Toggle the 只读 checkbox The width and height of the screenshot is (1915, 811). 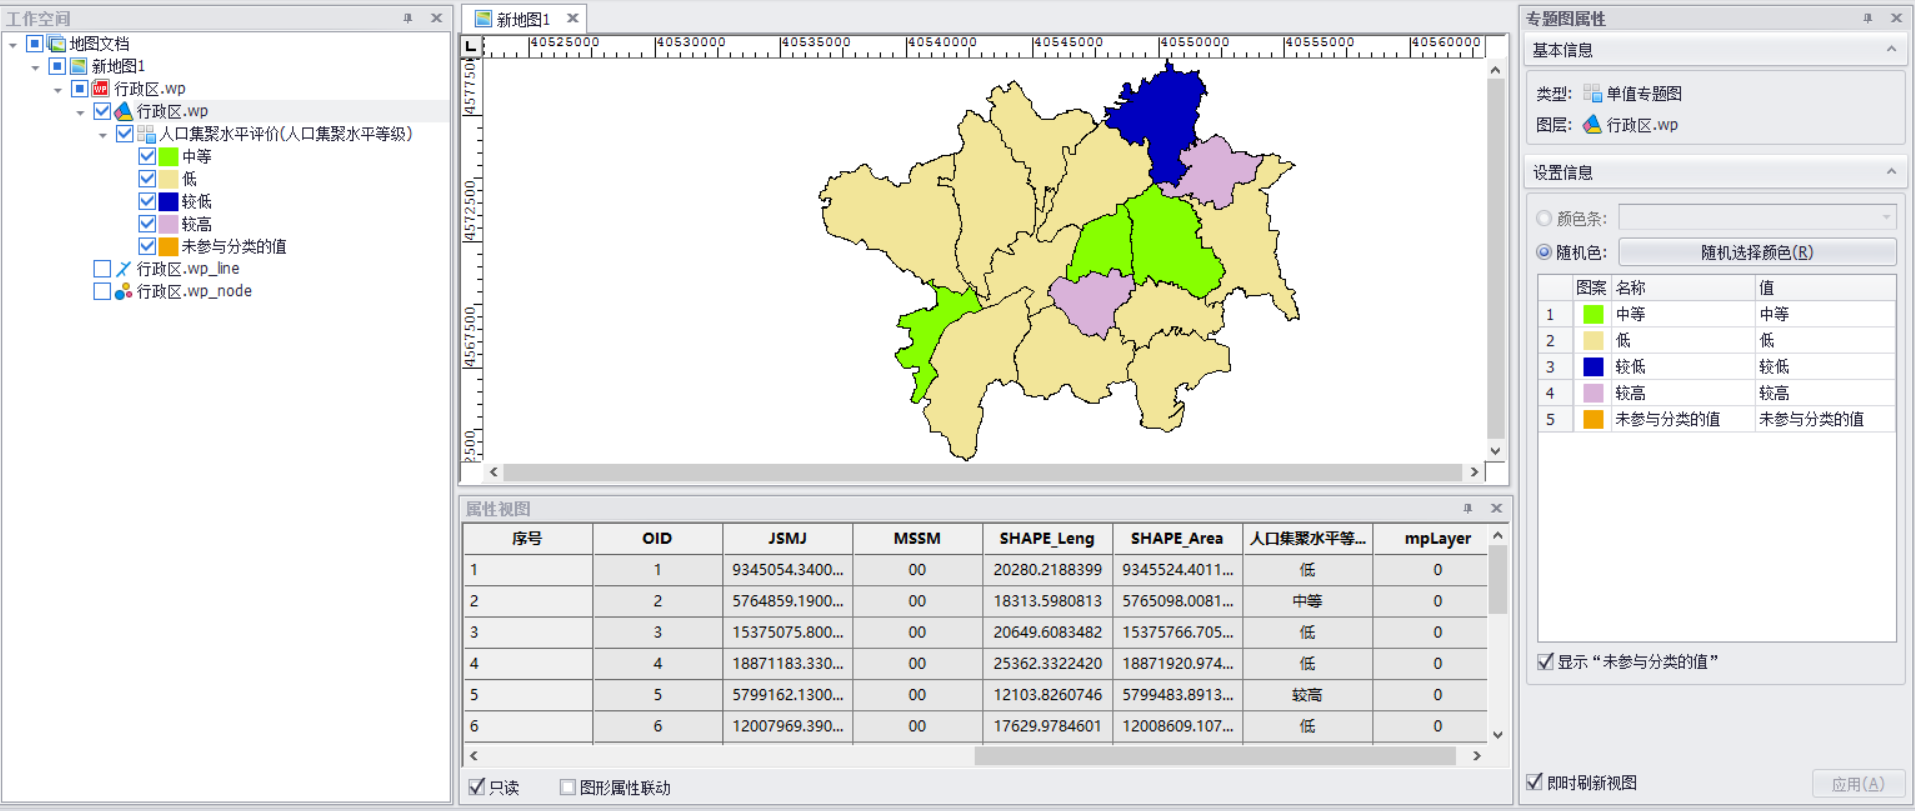477,787
